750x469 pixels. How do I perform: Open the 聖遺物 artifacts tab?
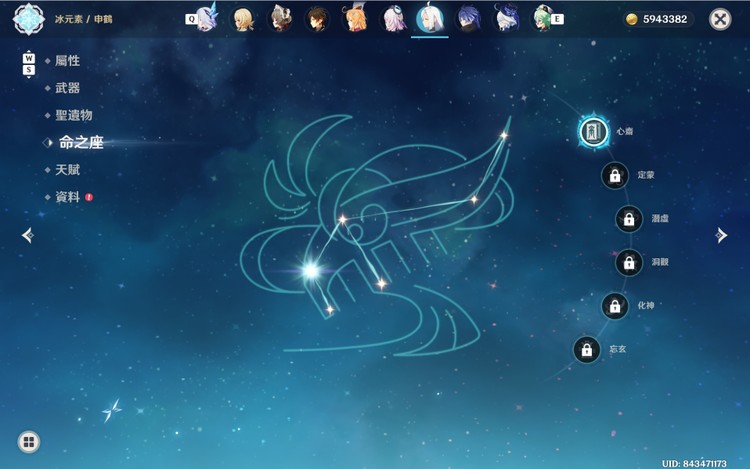point(73,115)
